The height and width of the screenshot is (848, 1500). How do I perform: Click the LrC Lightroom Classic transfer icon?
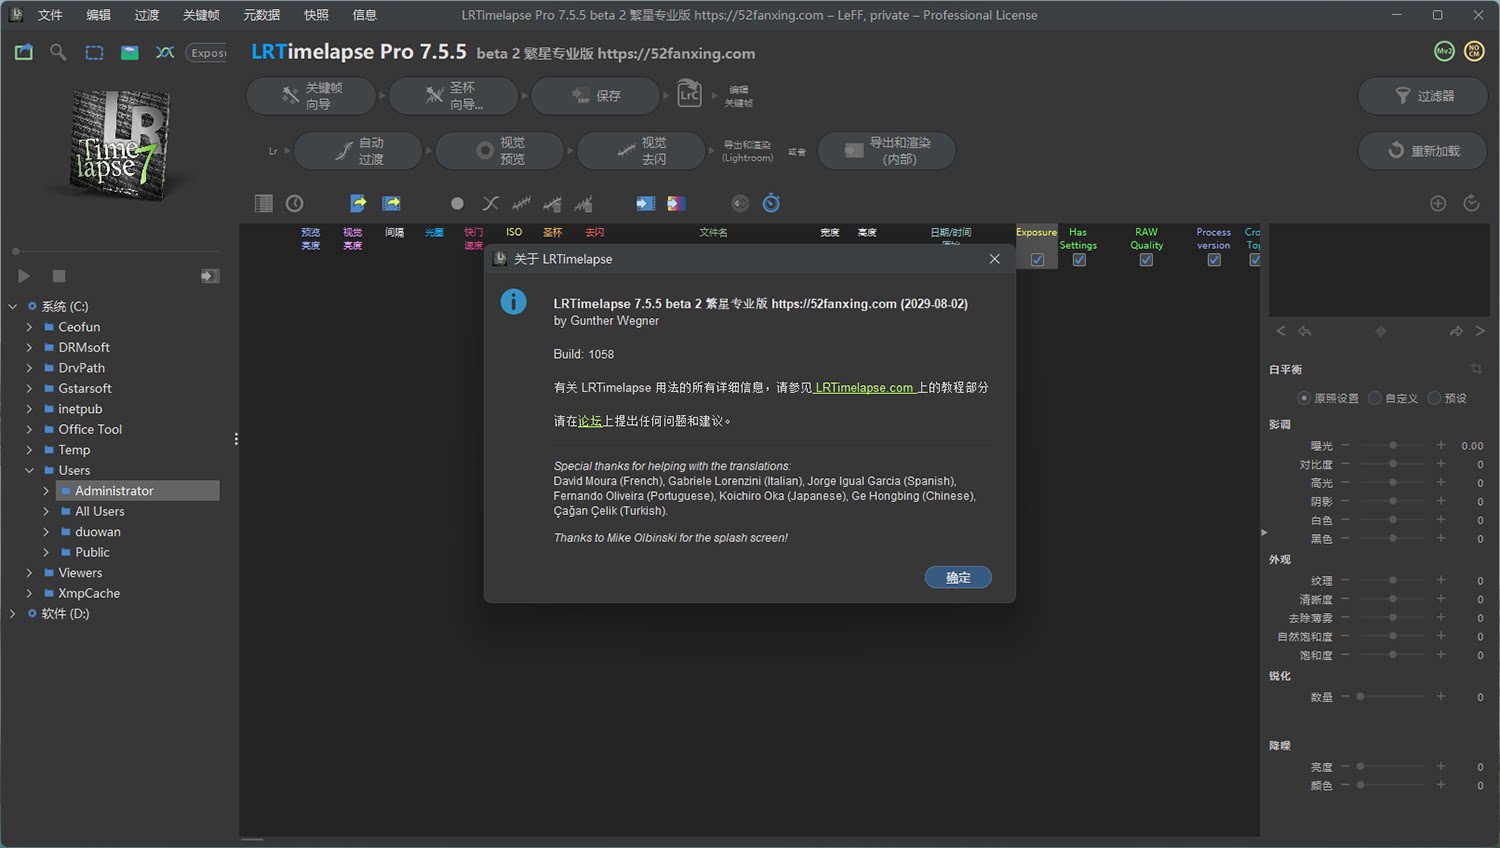click(x=690, y=95)
